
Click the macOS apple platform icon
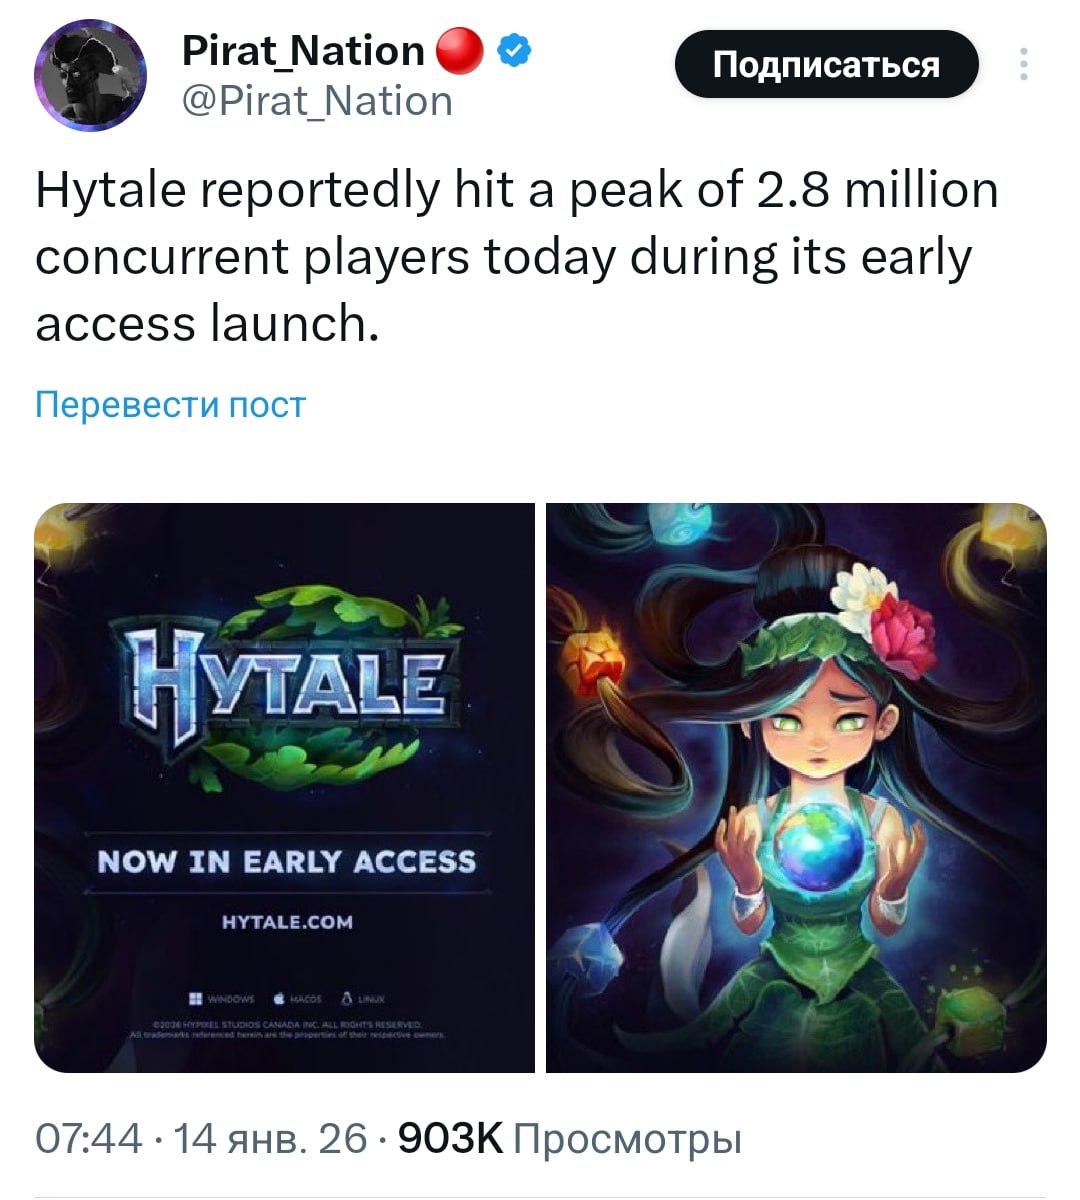click(x=279, y=998)
